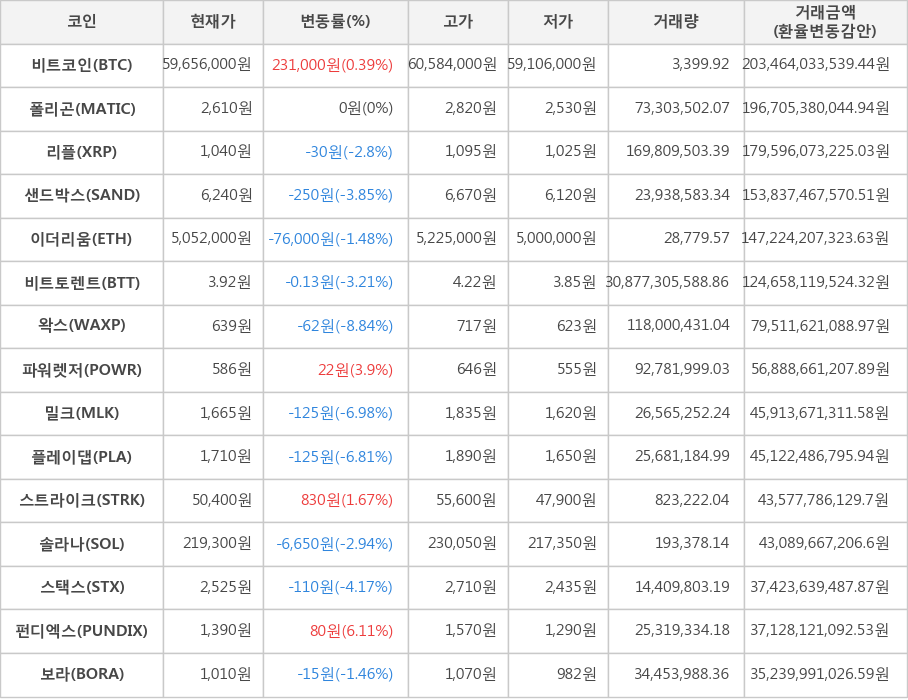Click the 솔라나(SOL) coin name
Image resolution: width=908 pixels, height=700 pixels.
pos(82,544)
